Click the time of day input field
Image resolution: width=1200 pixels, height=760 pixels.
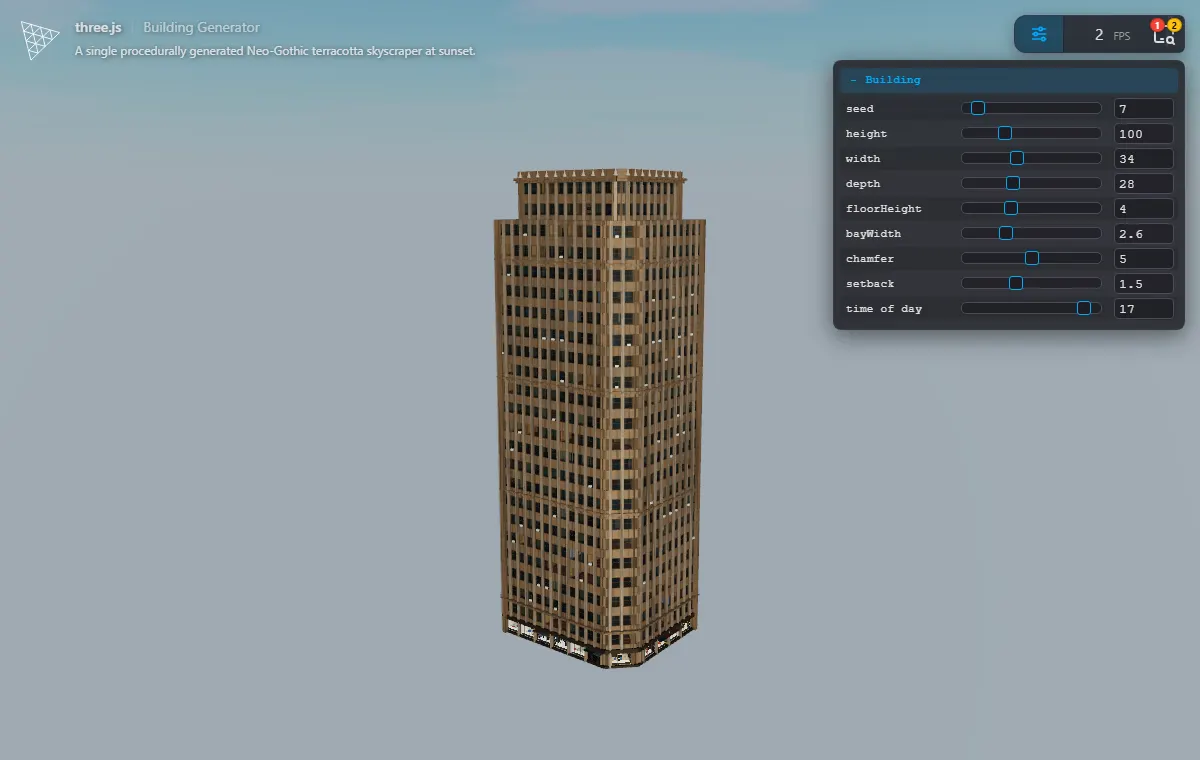(1144, 308)
